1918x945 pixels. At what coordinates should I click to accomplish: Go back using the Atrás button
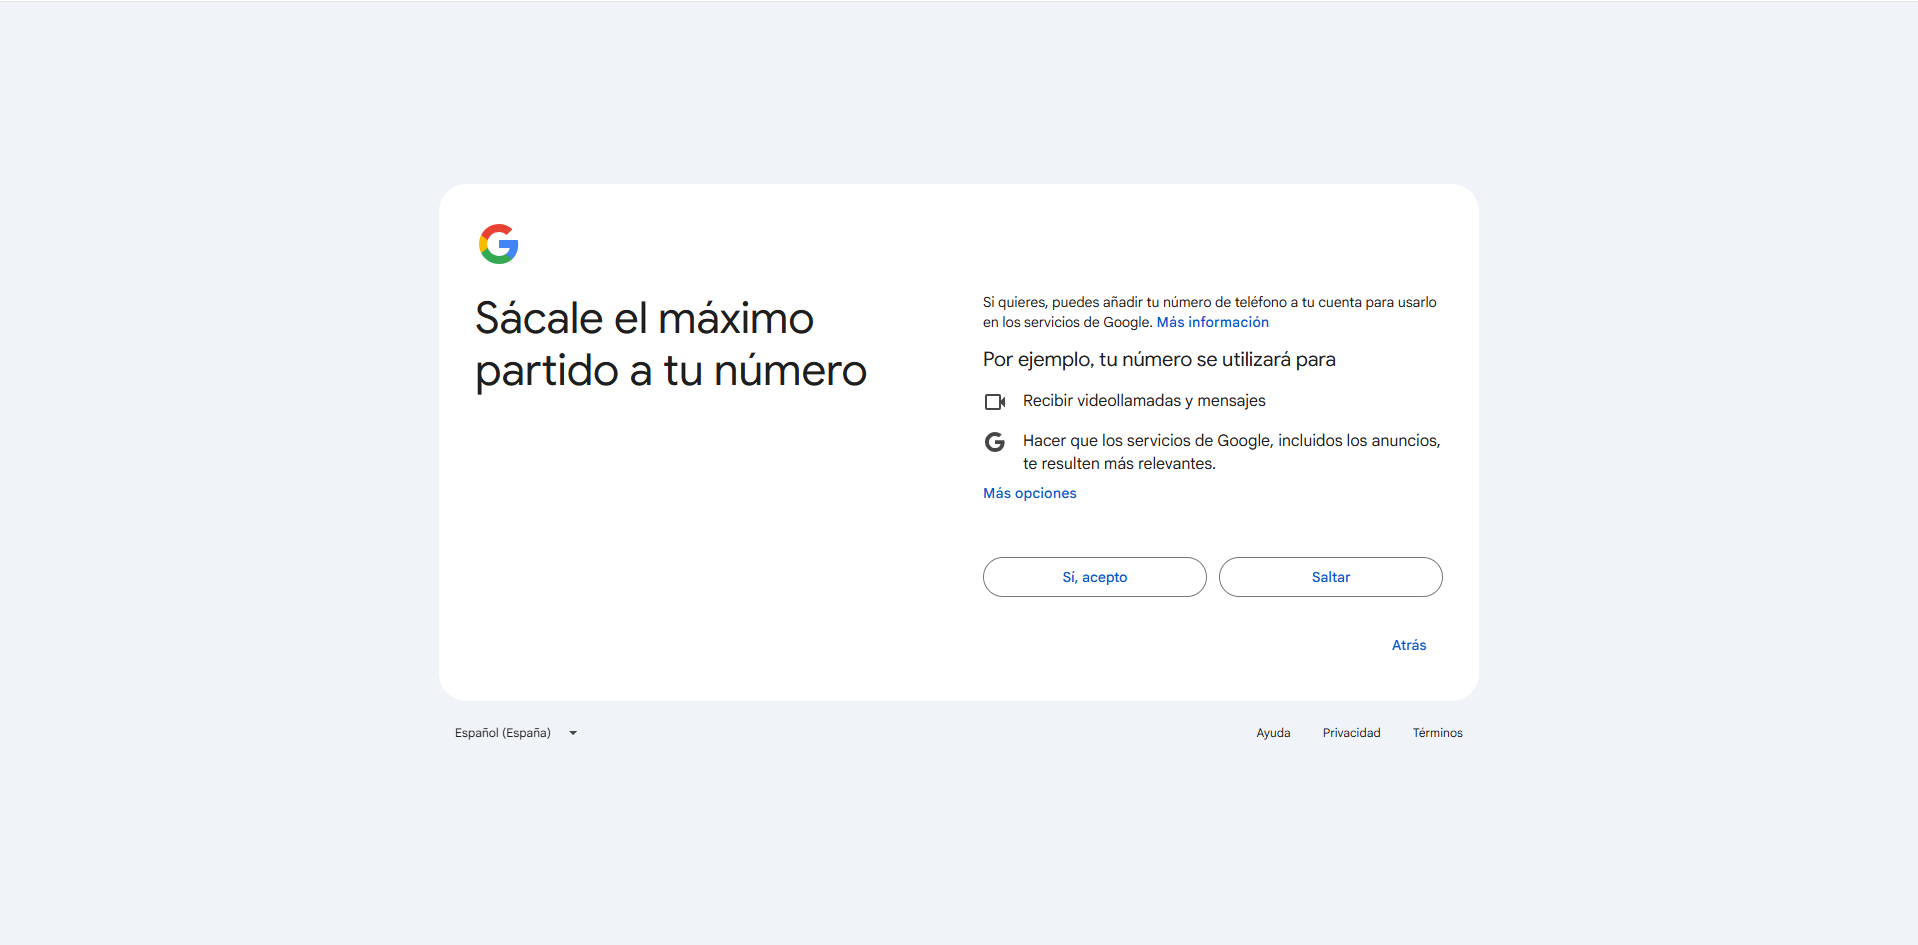pyautogui.click(x=1408, y=645)
